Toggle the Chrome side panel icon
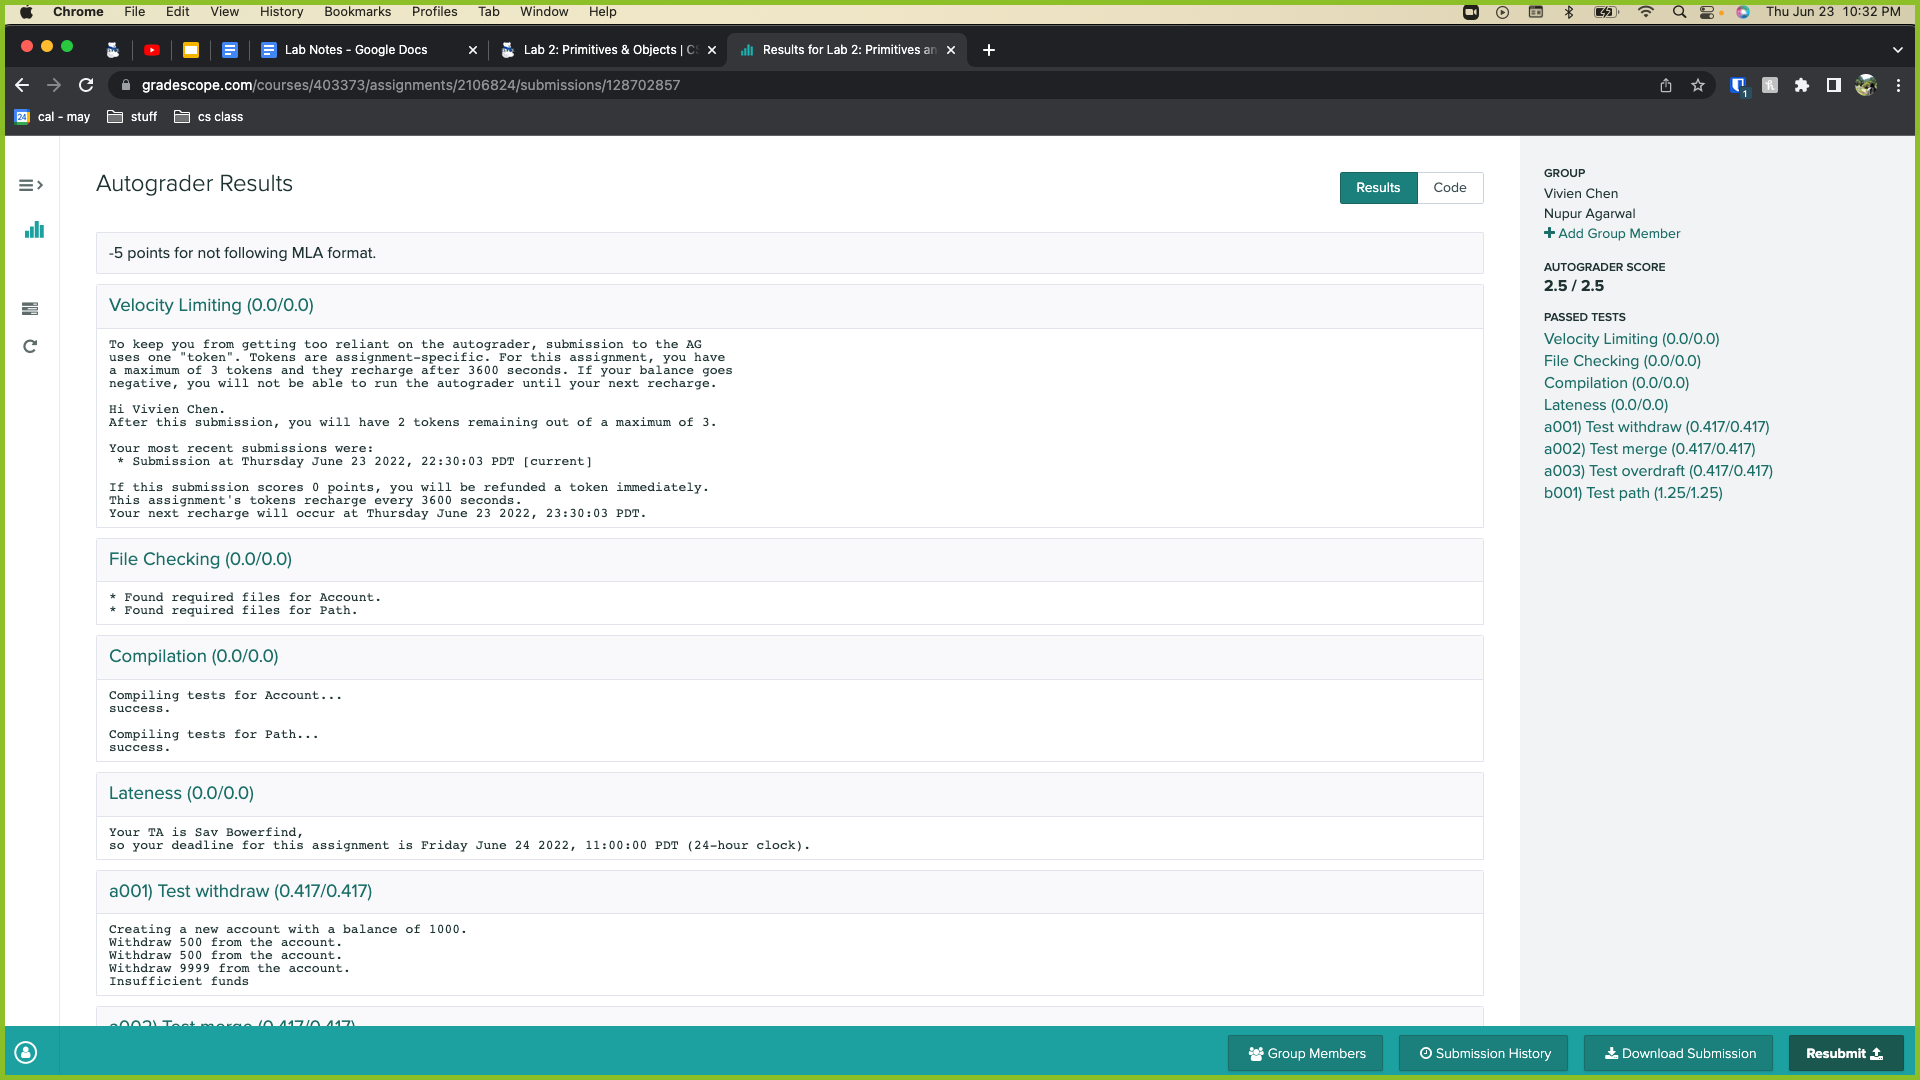Viewport: 1920px width, 1080px height. pyautogui.click(x=1834, y=86)
